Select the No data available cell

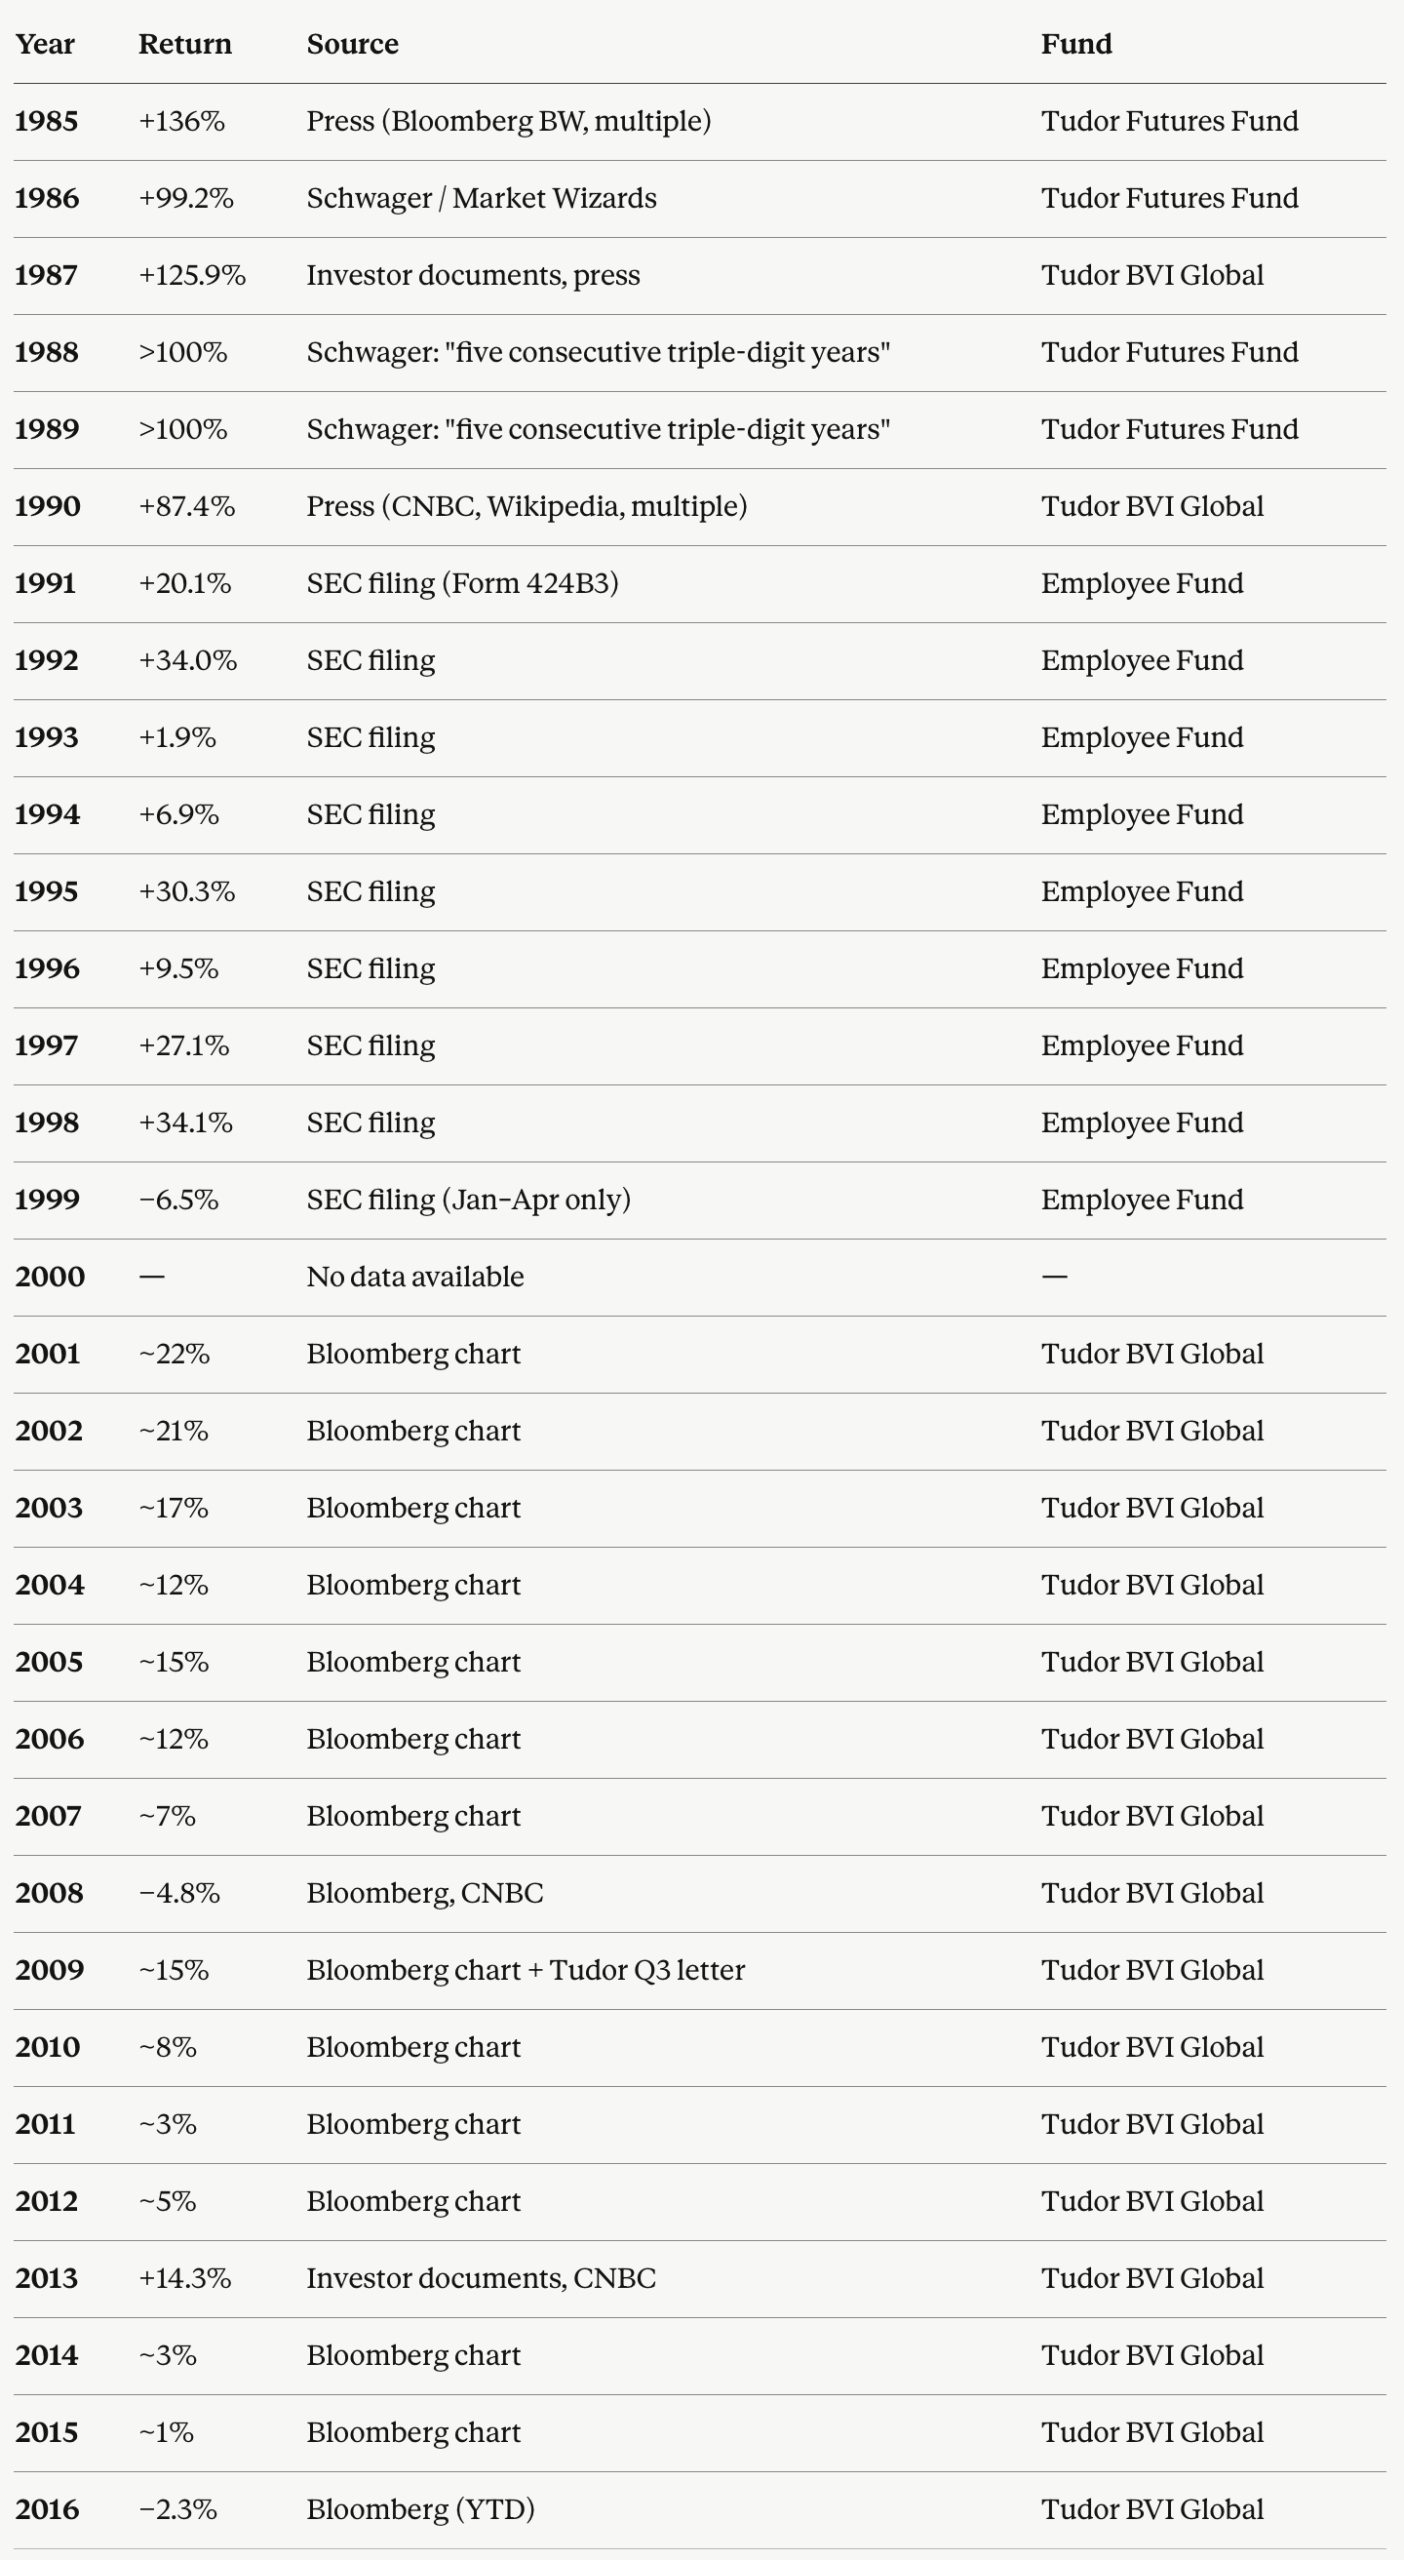(415, 1276)
